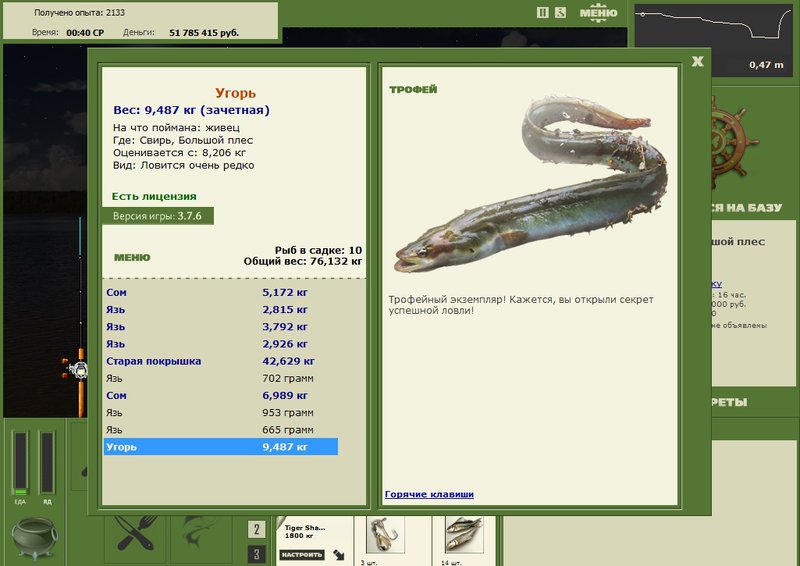Switch to rod slot 2
Viewport: 800px width, 566px height.
pyautogui.click(x=256, y=529)
